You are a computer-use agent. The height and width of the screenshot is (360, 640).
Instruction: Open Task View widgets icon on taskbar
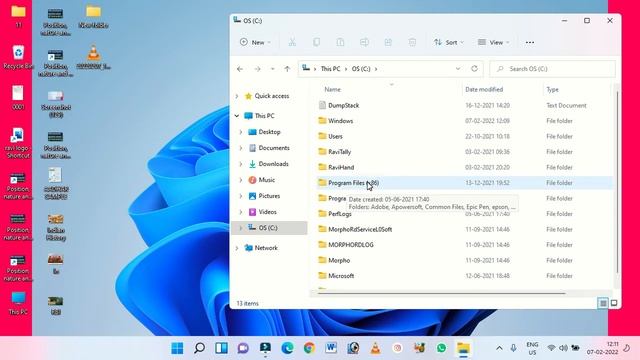coord(221,348)
